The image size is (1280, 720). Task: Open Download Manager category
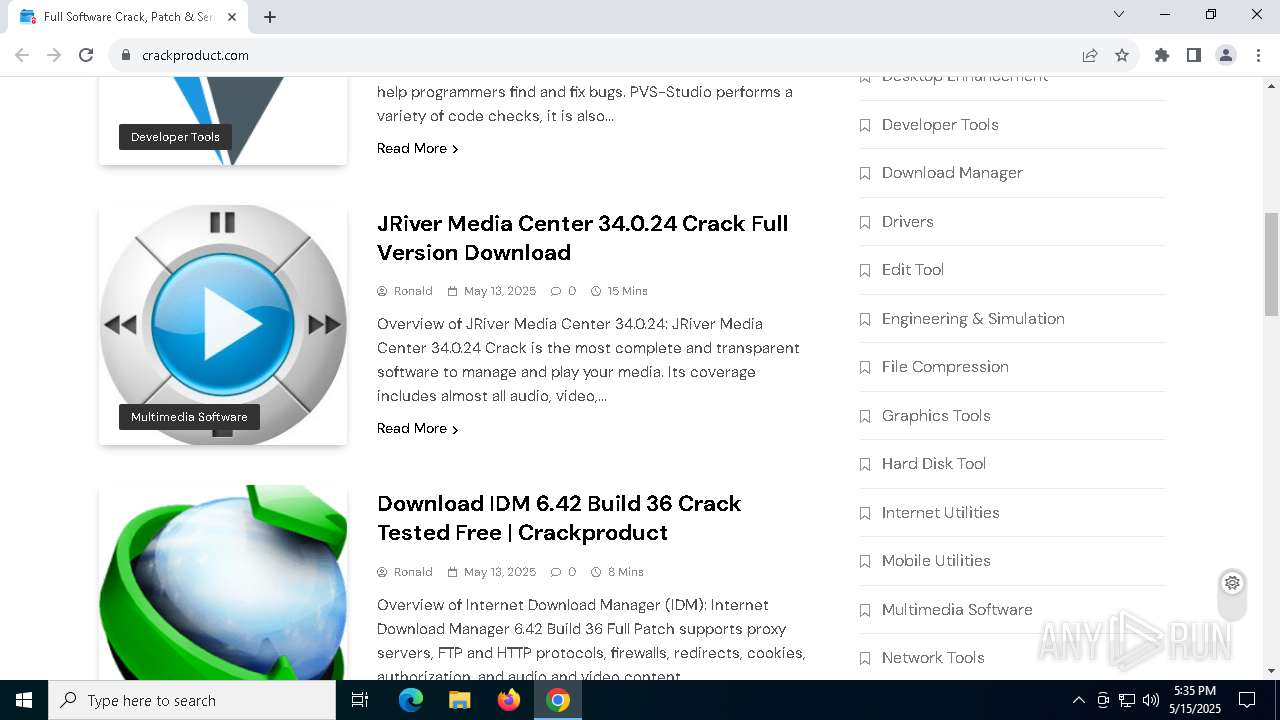coord(952,173)
